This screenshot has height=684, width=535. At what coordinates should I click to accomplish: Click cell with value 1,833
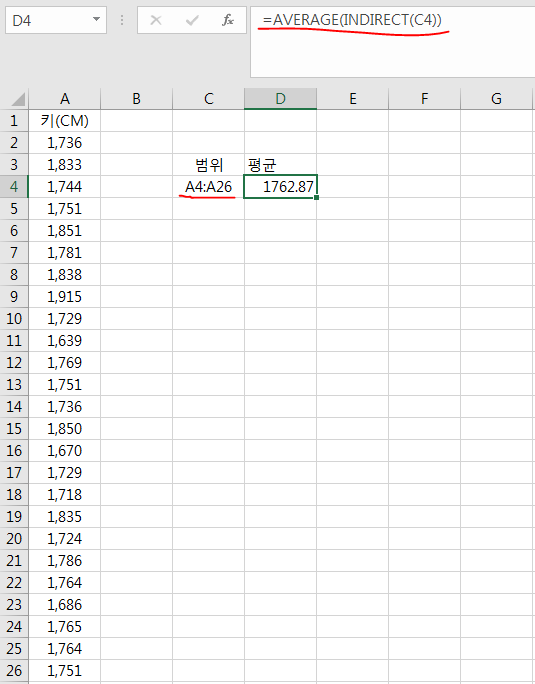[x=65, y=165]
